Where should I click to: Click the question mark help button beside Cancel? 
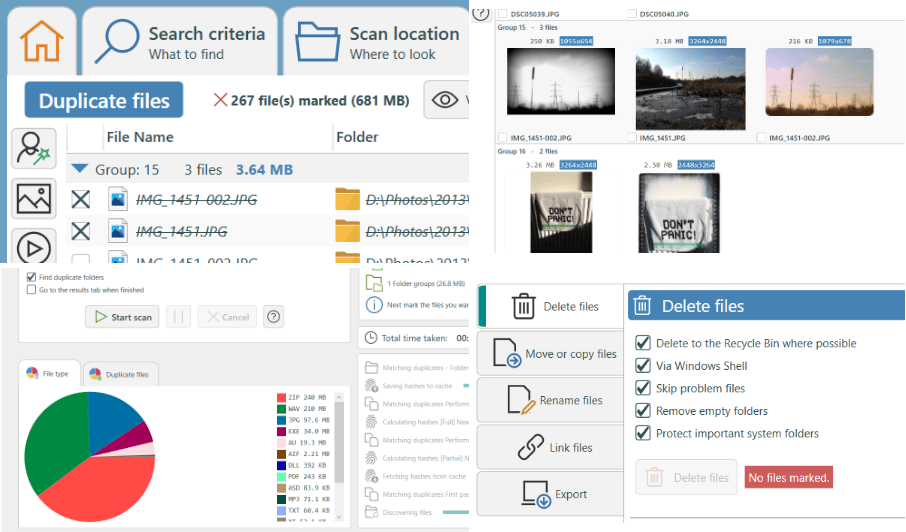[x=273, y=317]
